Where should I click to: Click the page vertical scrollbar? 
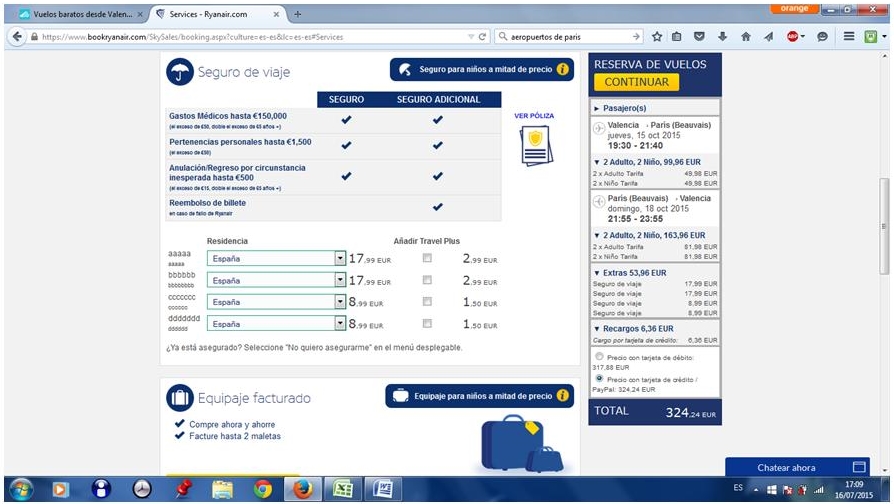[884, 225]
